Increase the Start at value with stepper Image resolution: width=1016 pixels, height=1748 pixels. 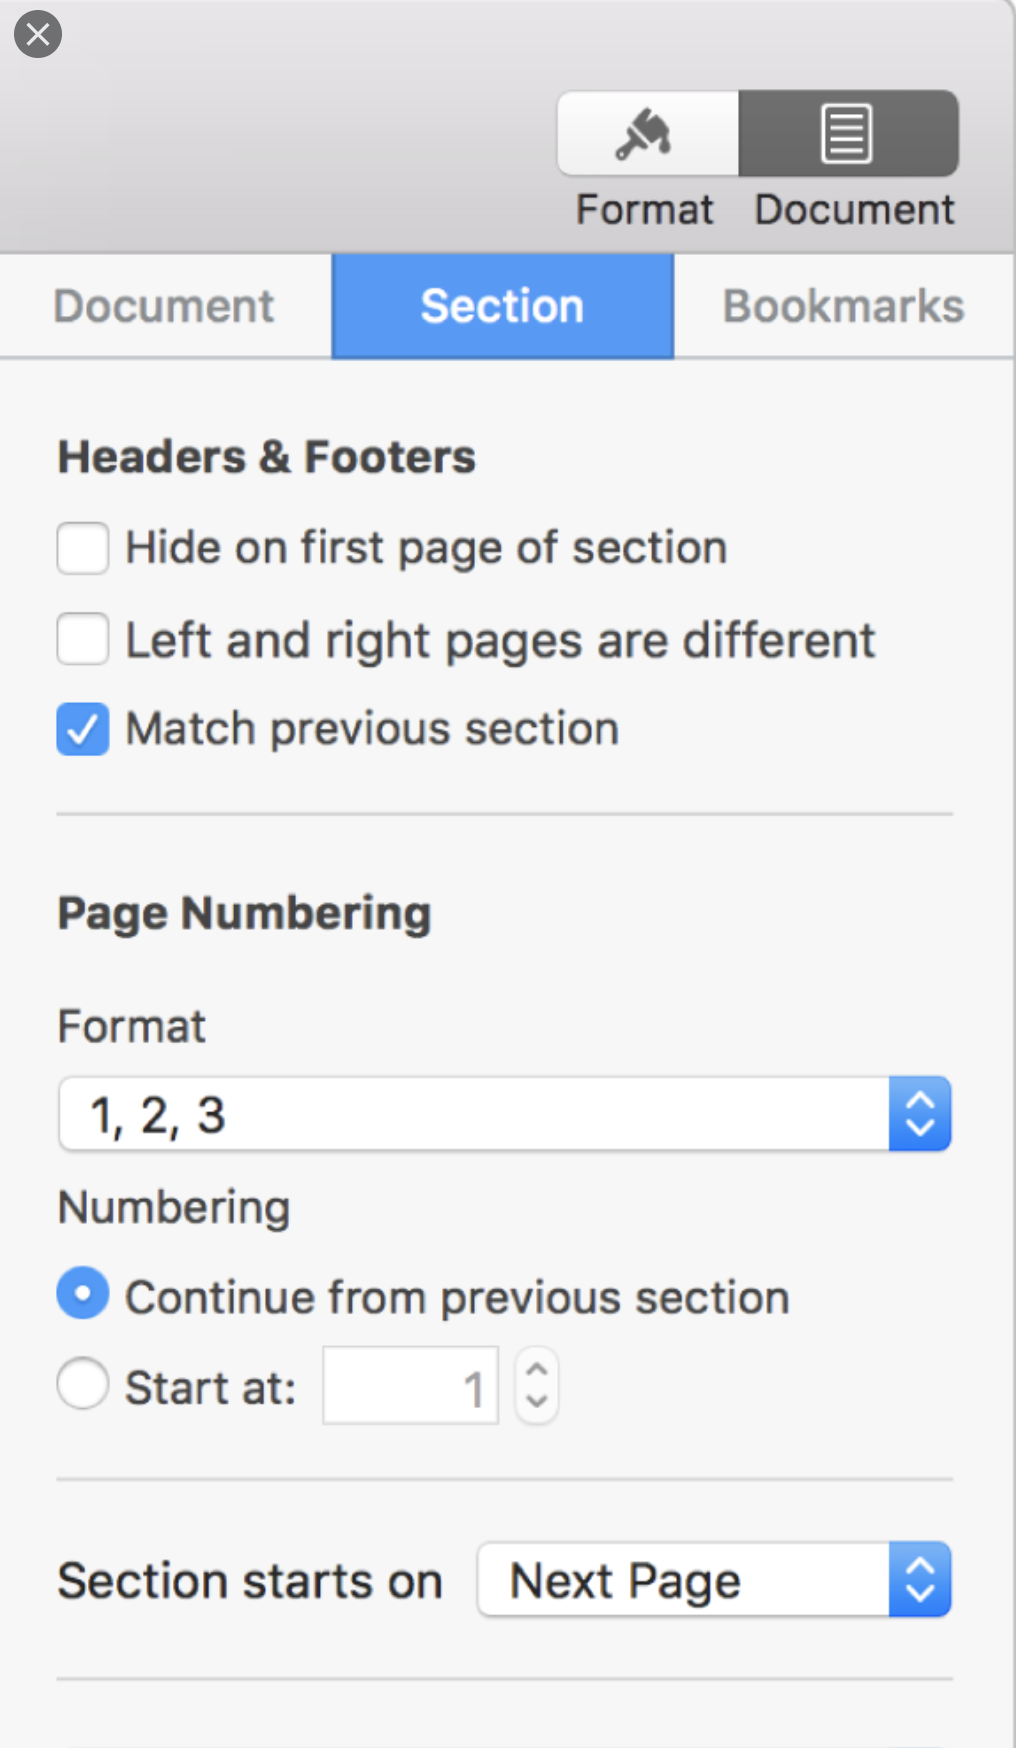[537, 1371]
